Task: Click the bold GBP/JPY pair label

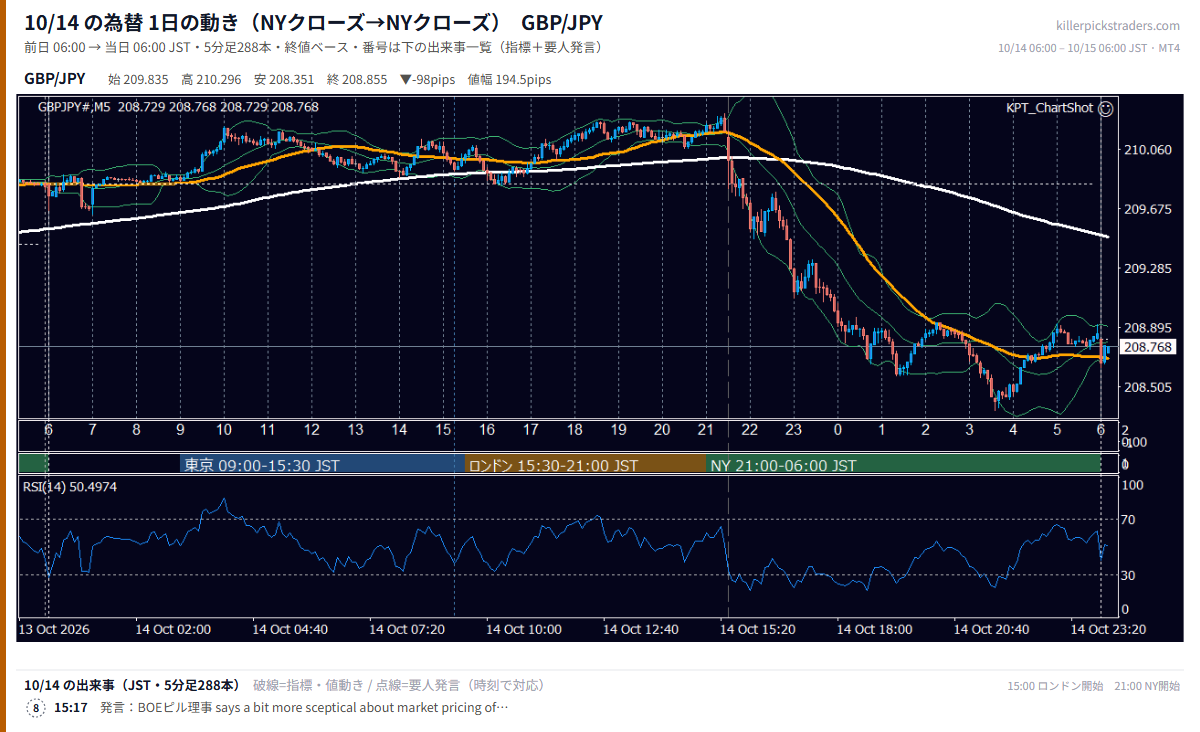Action: click(55, 79)
